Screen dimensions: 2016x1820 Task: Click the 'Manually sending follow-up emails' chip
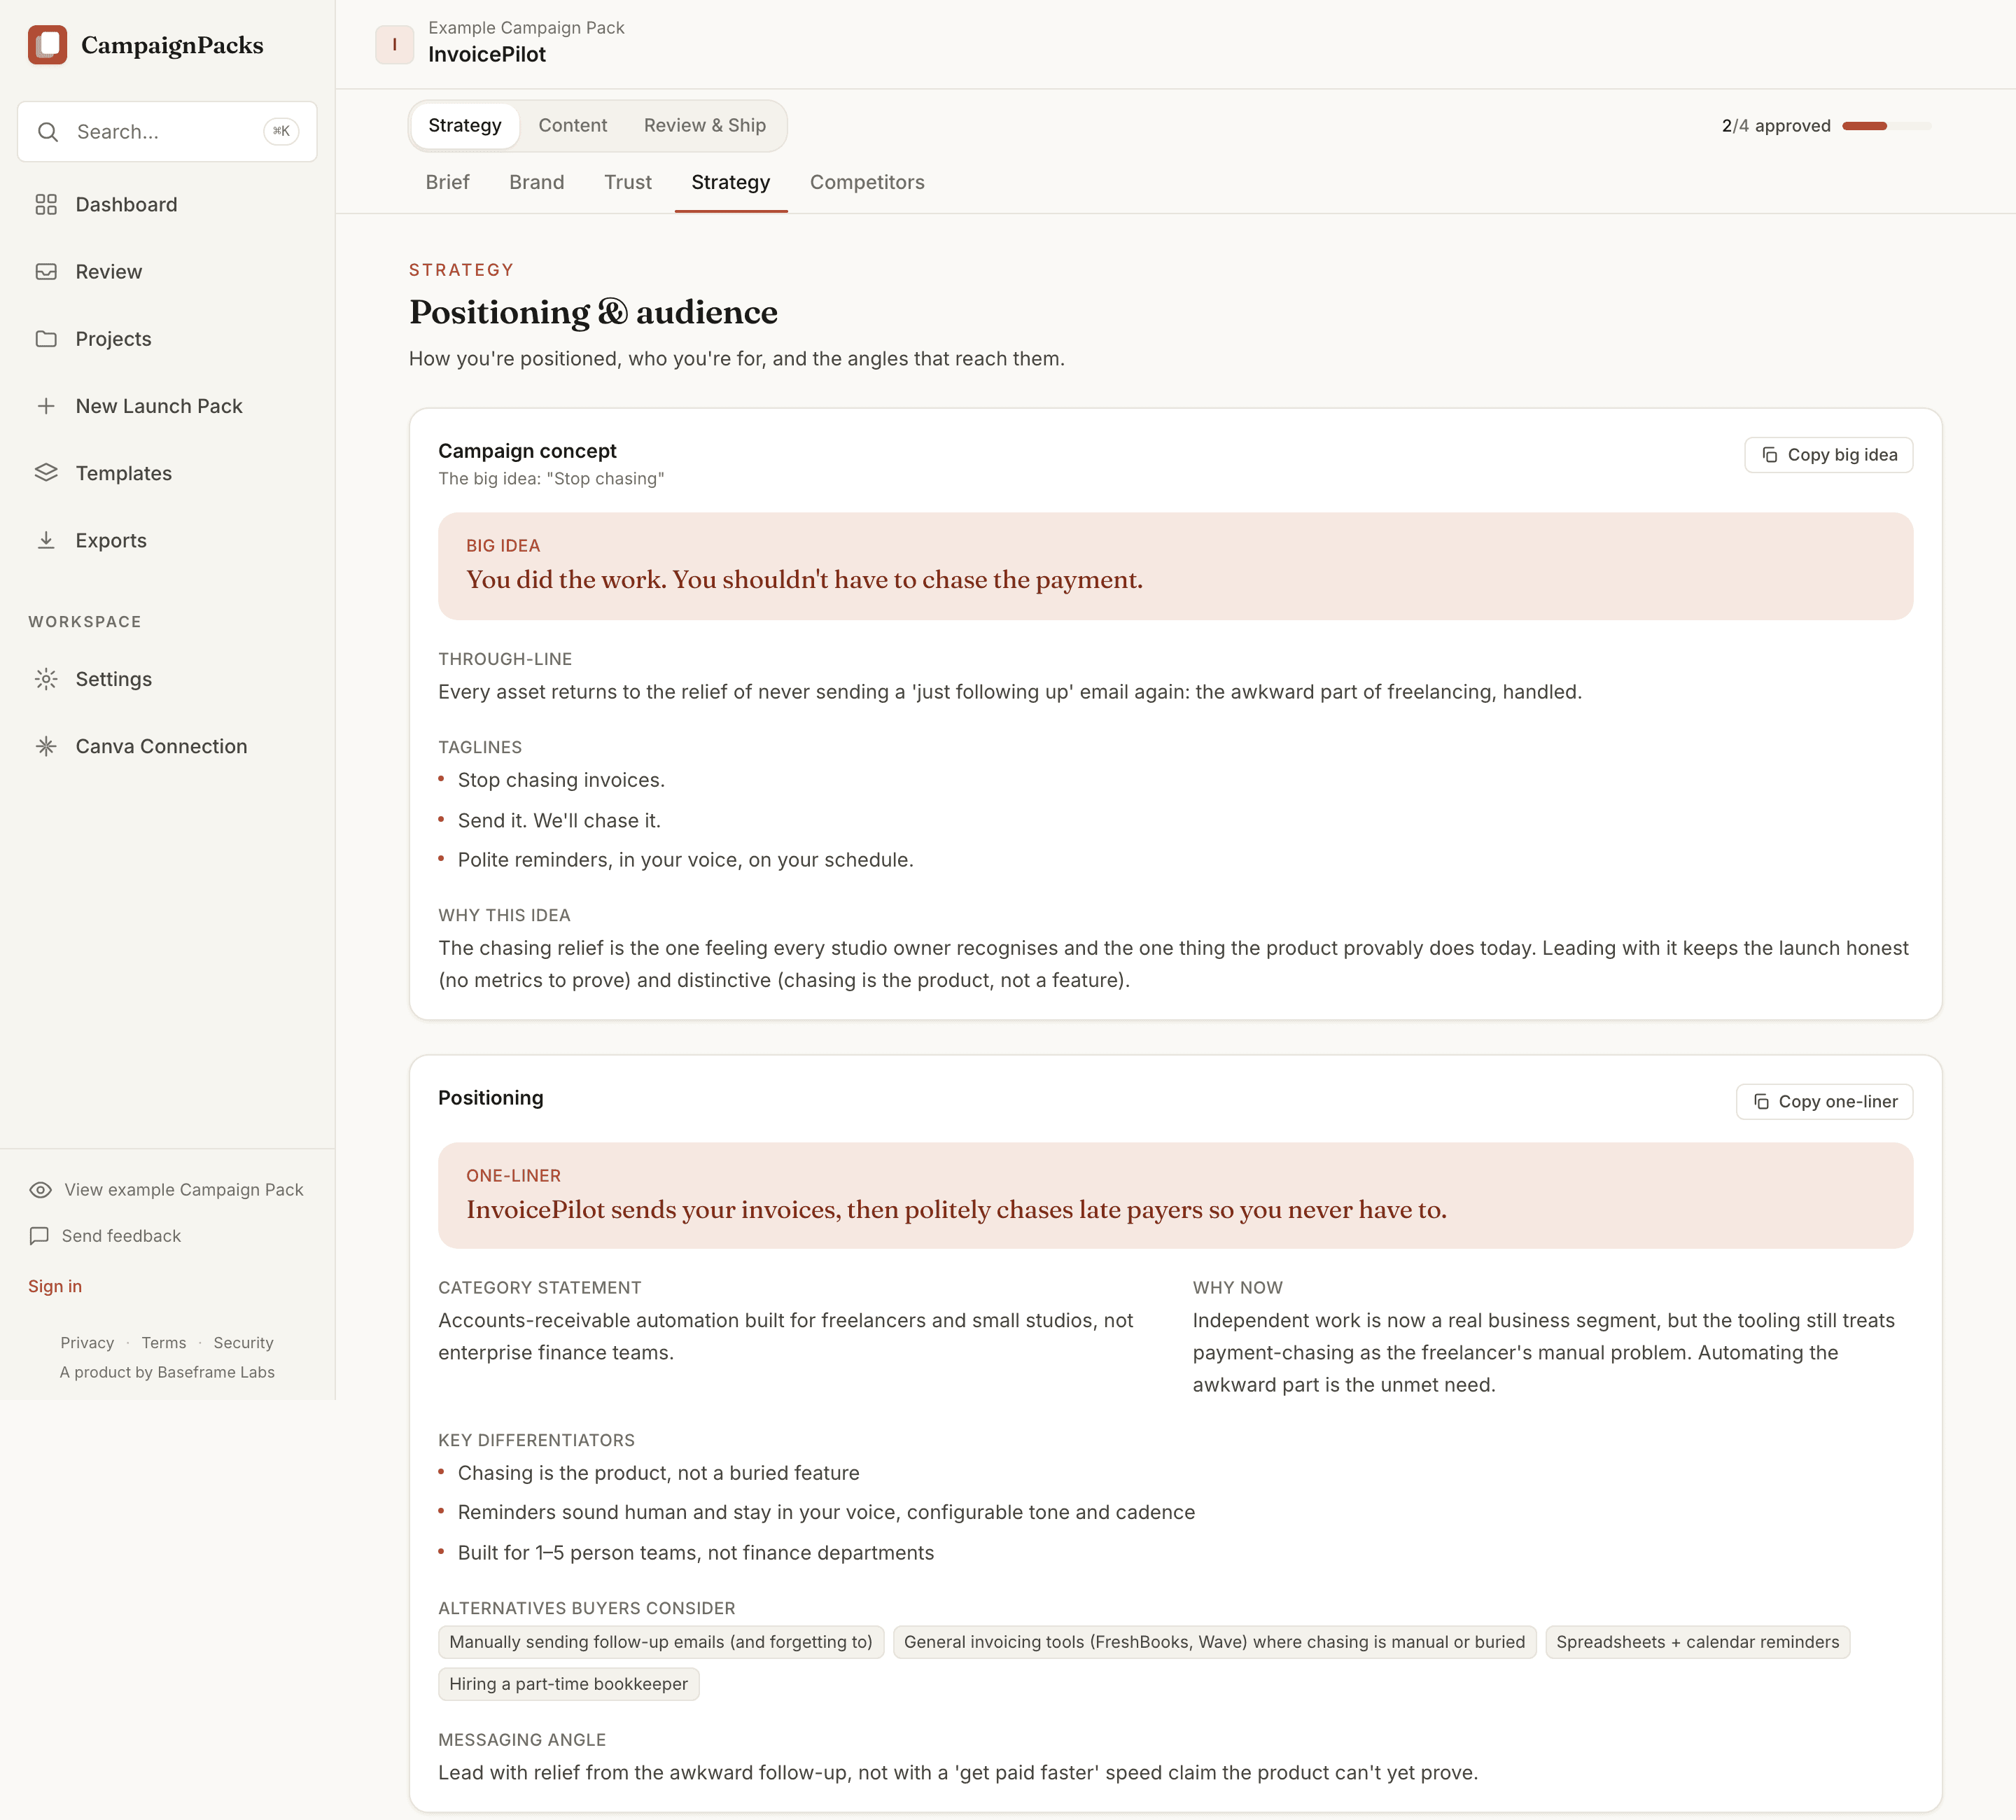[661, 1642]
